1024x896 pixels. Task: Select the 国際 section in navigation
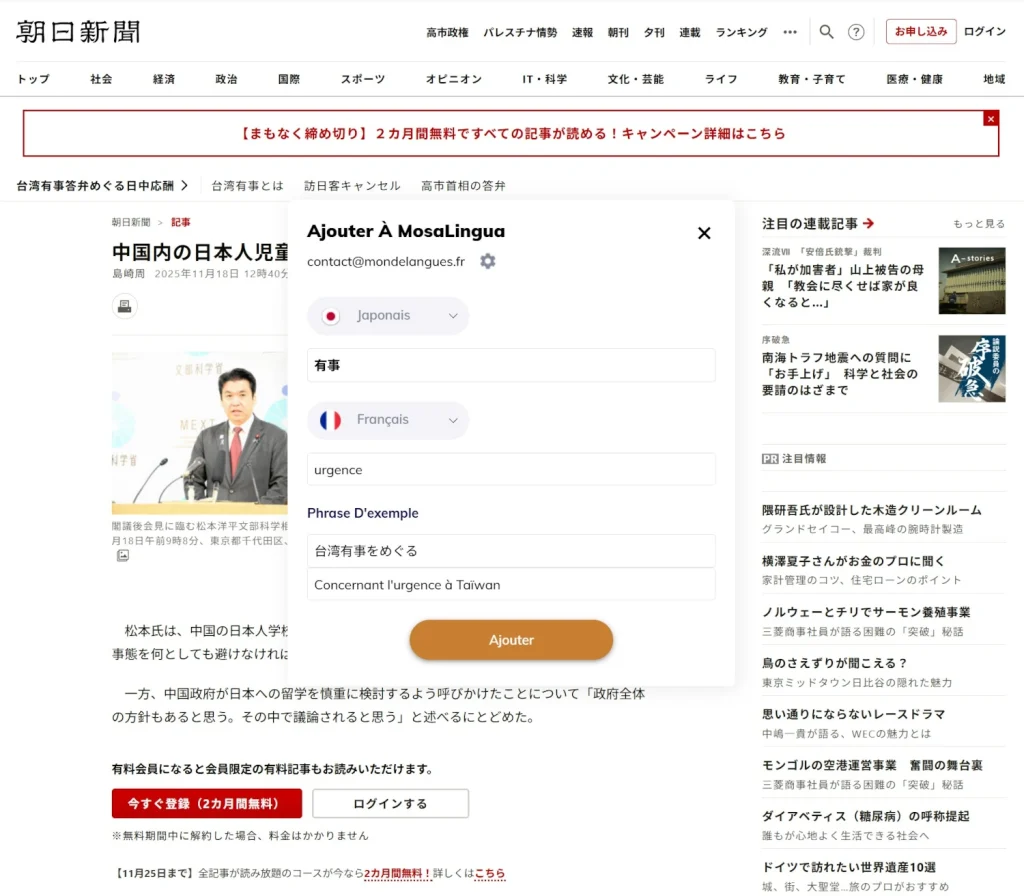[x=289, y=79]
